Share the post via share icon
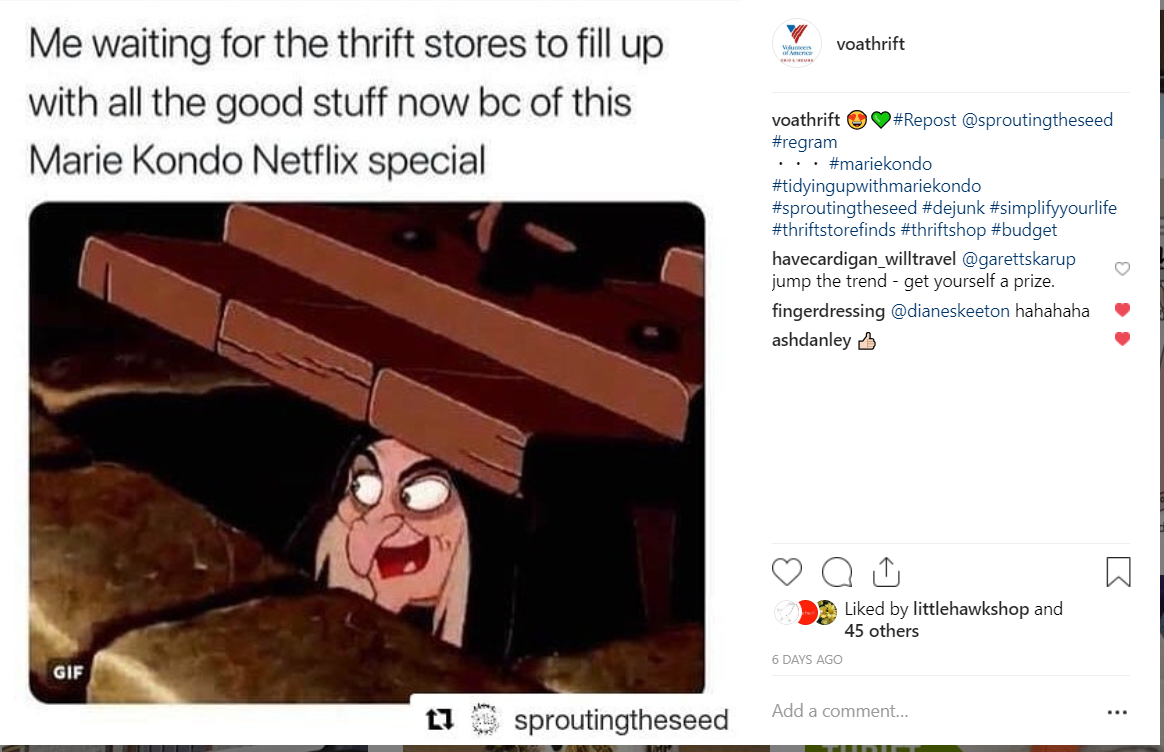Screen dimensions: 1164x752 pos(886,572)
